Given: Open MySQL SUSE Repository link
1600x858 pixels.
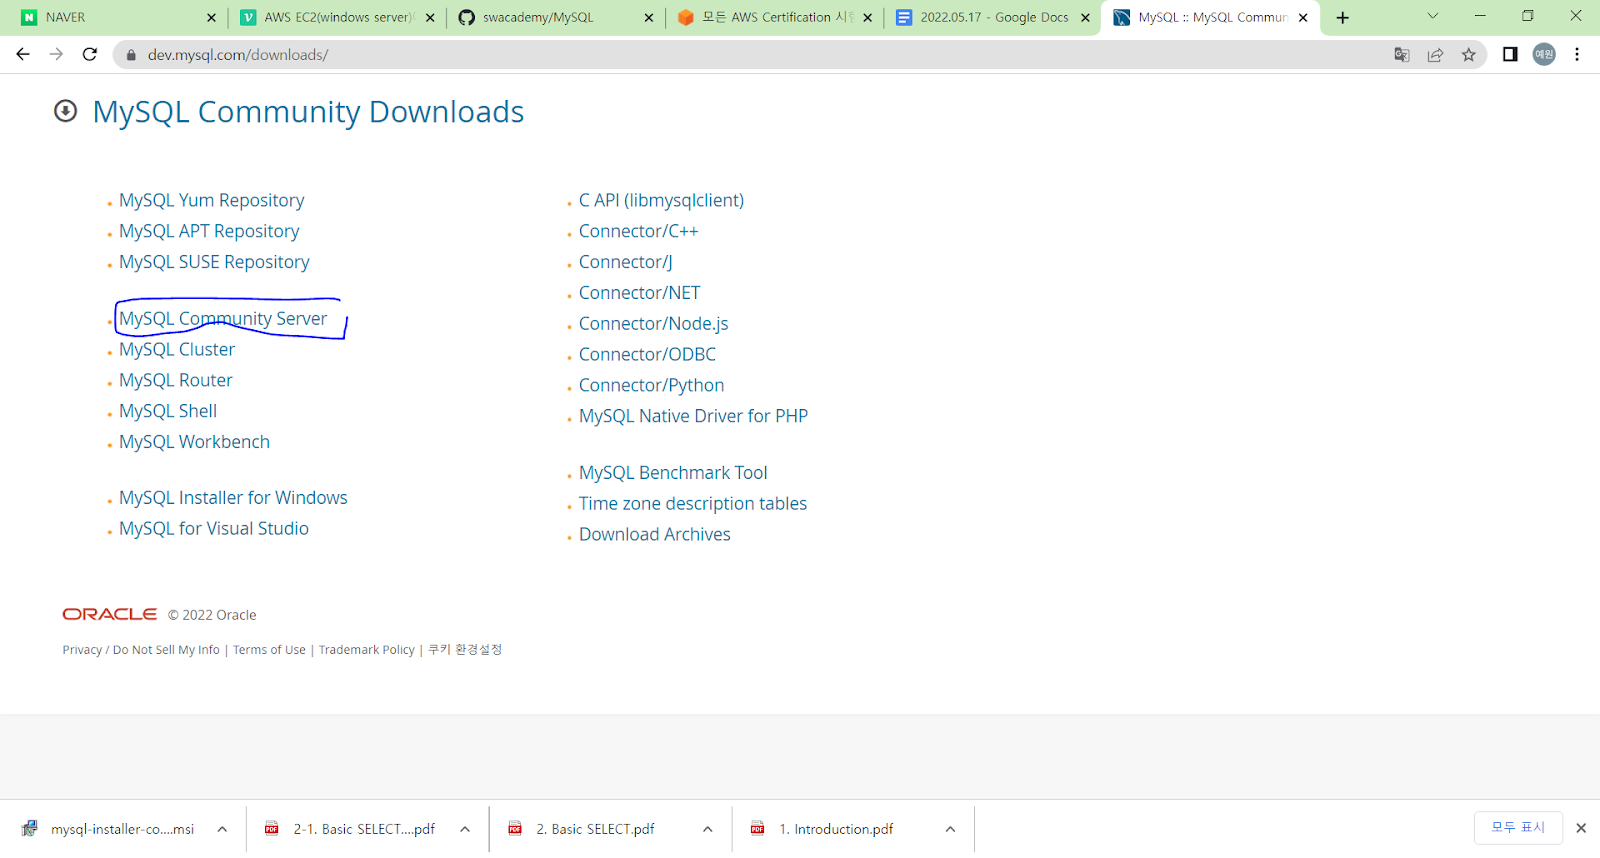Looking at the screenshot, I should click(214, 262).
